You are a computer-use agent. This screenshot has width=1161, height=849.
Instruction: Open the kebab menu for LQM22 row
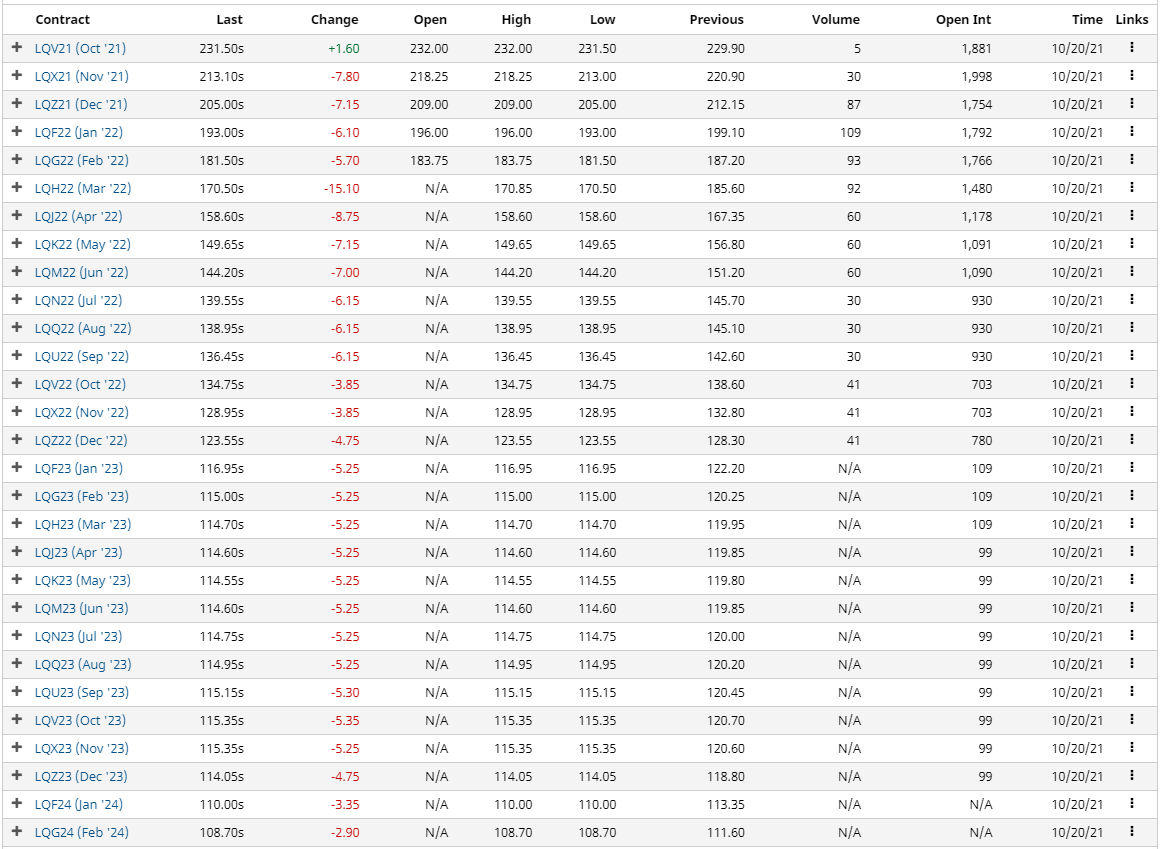point(1132,271)
